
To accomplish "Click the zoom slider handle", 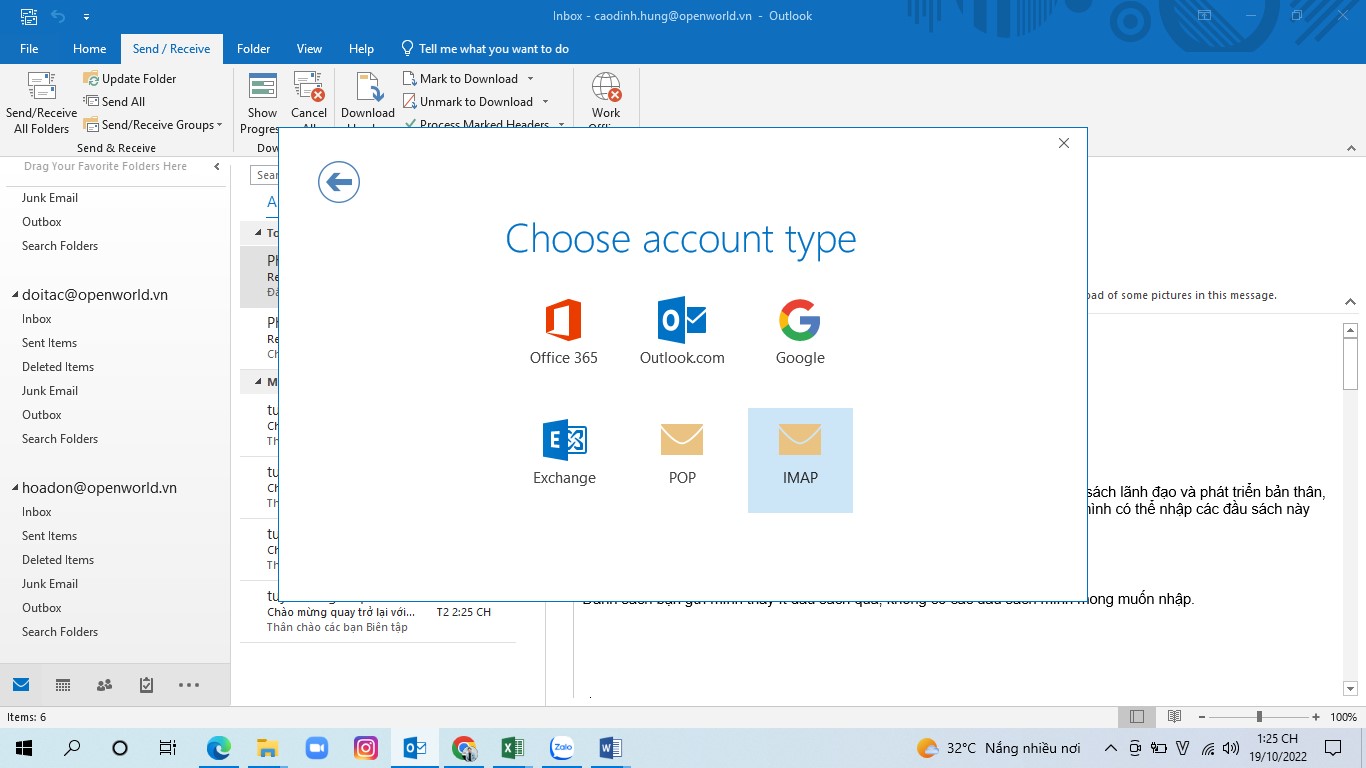I will (x=1259, y=717).
